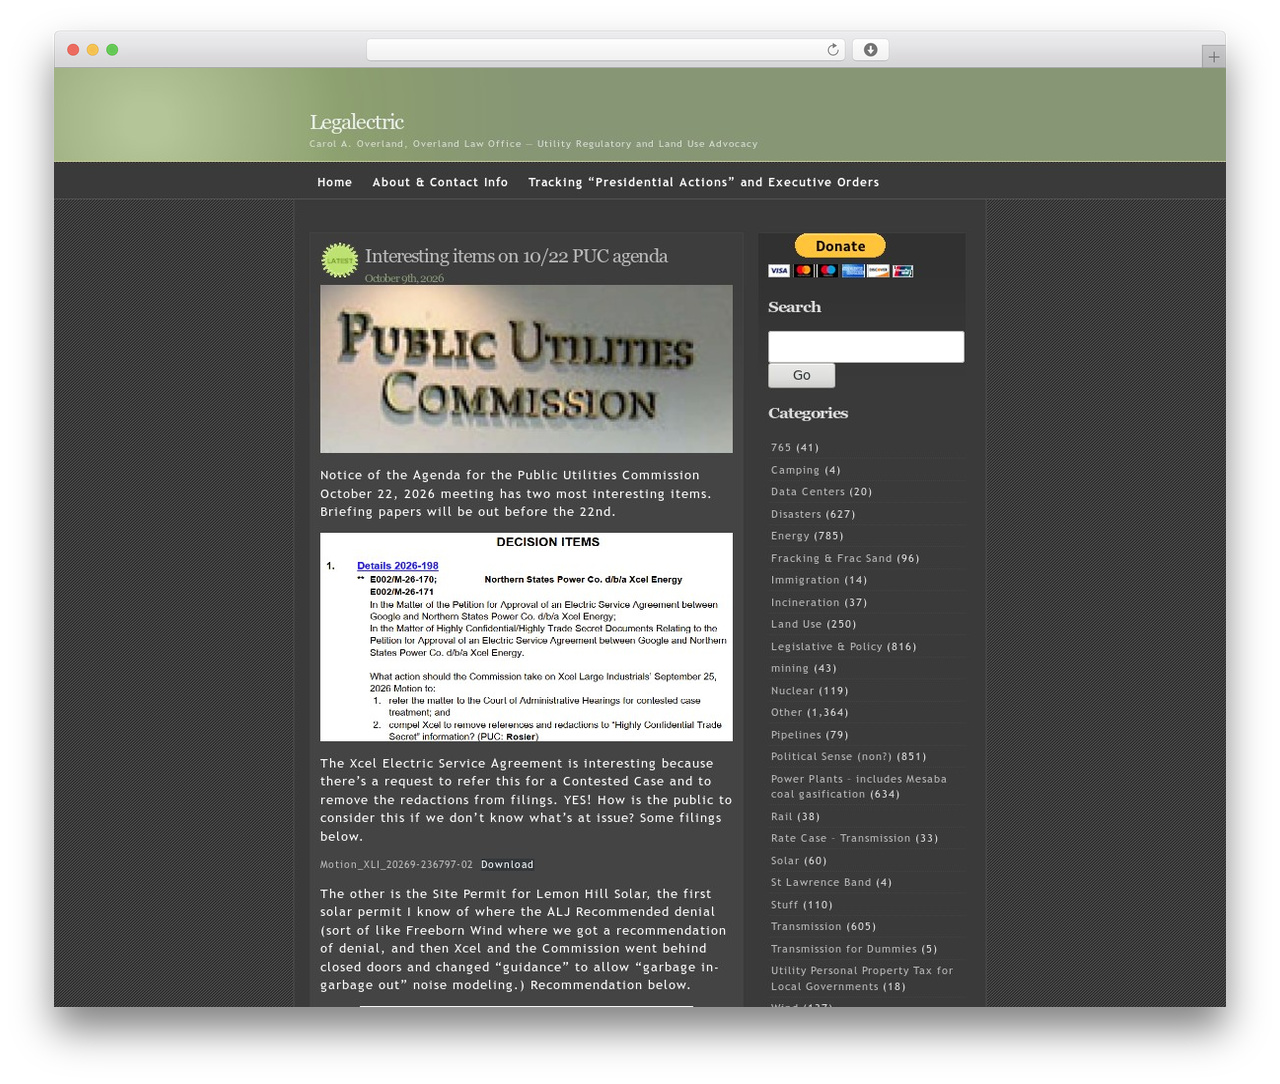Open the Camping category
1280x1084 pixels.
(x=795, y=470)
